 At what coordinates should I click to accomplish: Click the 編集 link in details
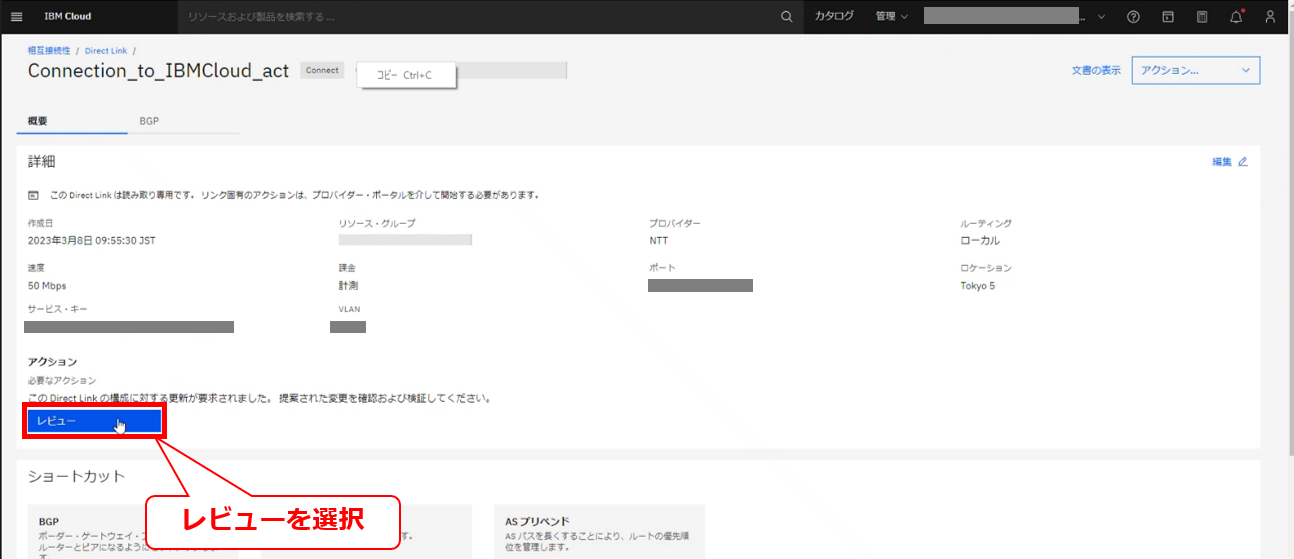click(1229, 161)
